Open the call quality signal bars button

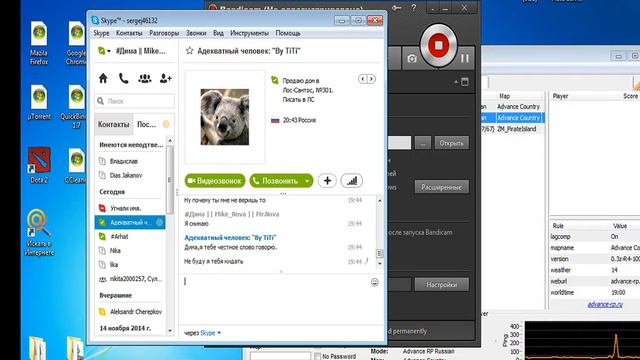pyautogui.click(x=351, y=181)
